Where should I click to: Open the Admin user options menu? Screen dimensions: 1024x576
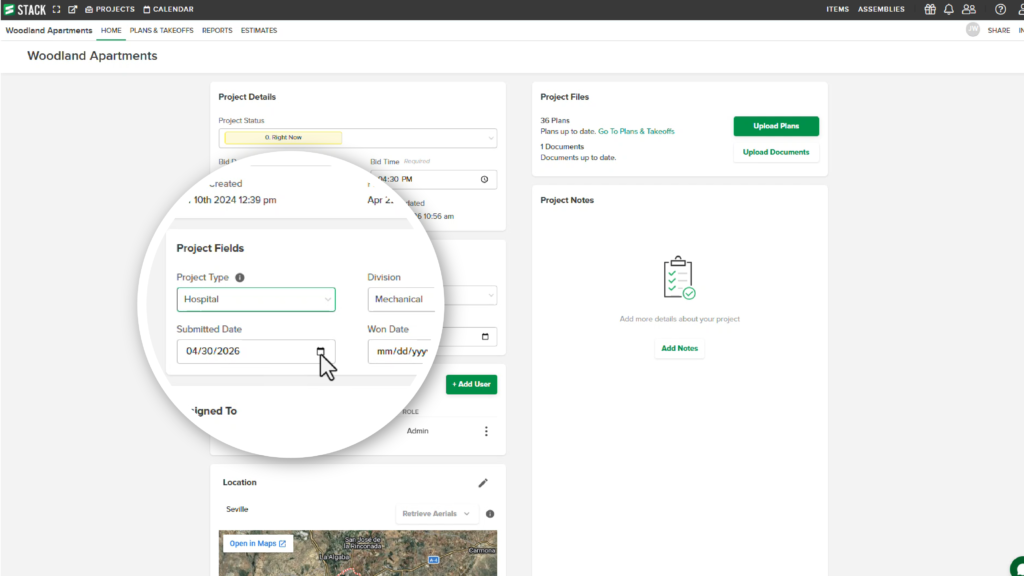486,432
